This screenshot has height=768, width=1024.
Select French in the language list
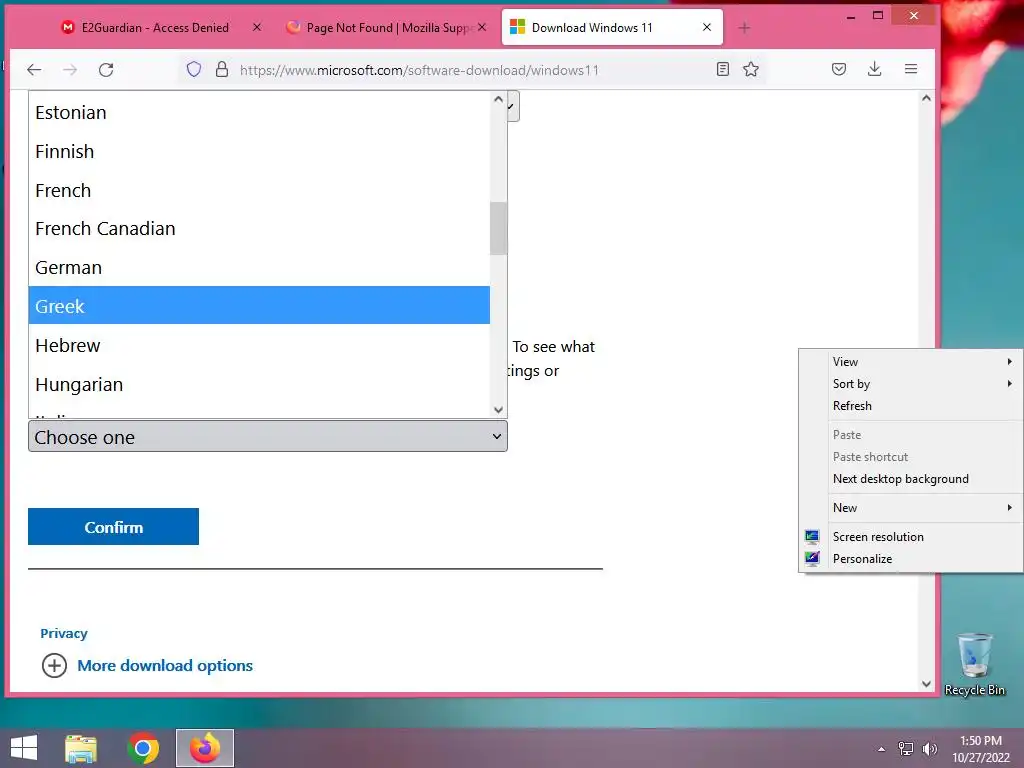(259, 190)
